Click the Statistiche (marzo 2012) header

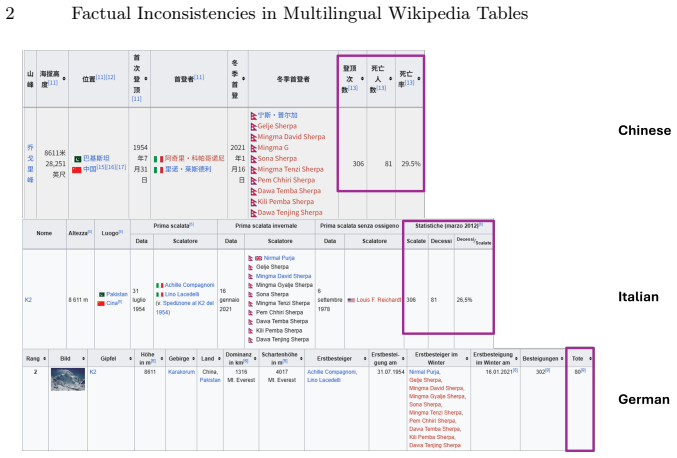tap(449, 226)
